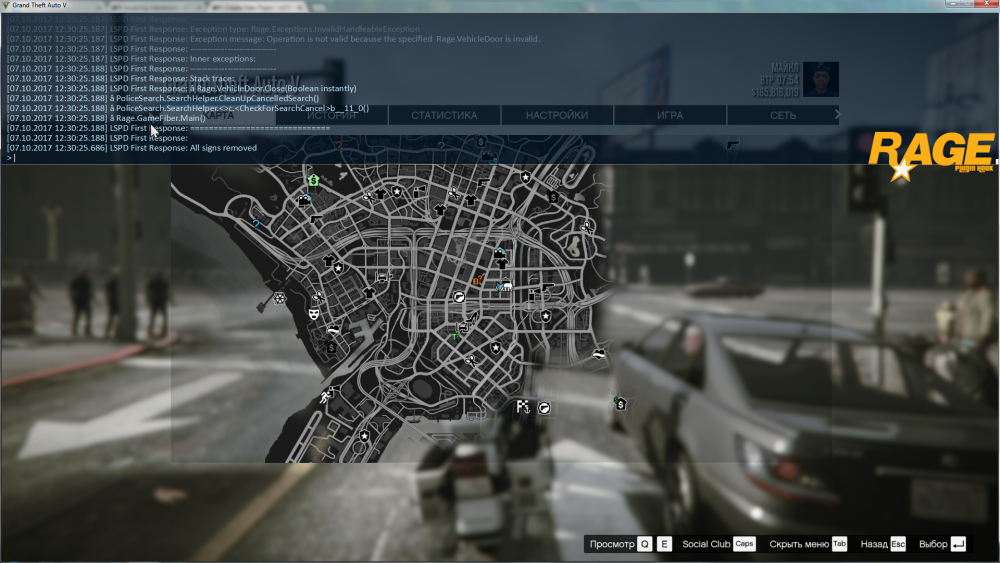Click the green T? mission marker
The width and height of the screenshot is (1000, 563).
pos(456,335)
